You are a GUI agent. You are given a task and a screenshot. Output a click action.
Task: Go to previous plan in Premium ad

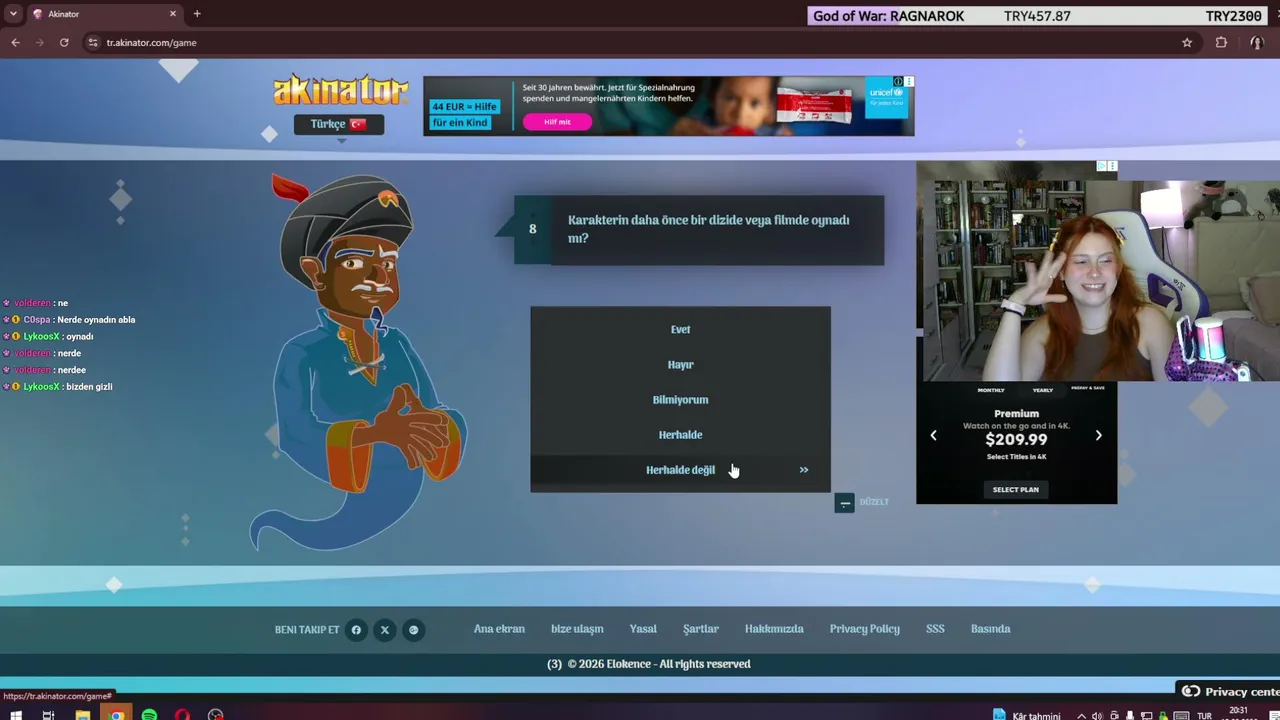tap(933, 435)
